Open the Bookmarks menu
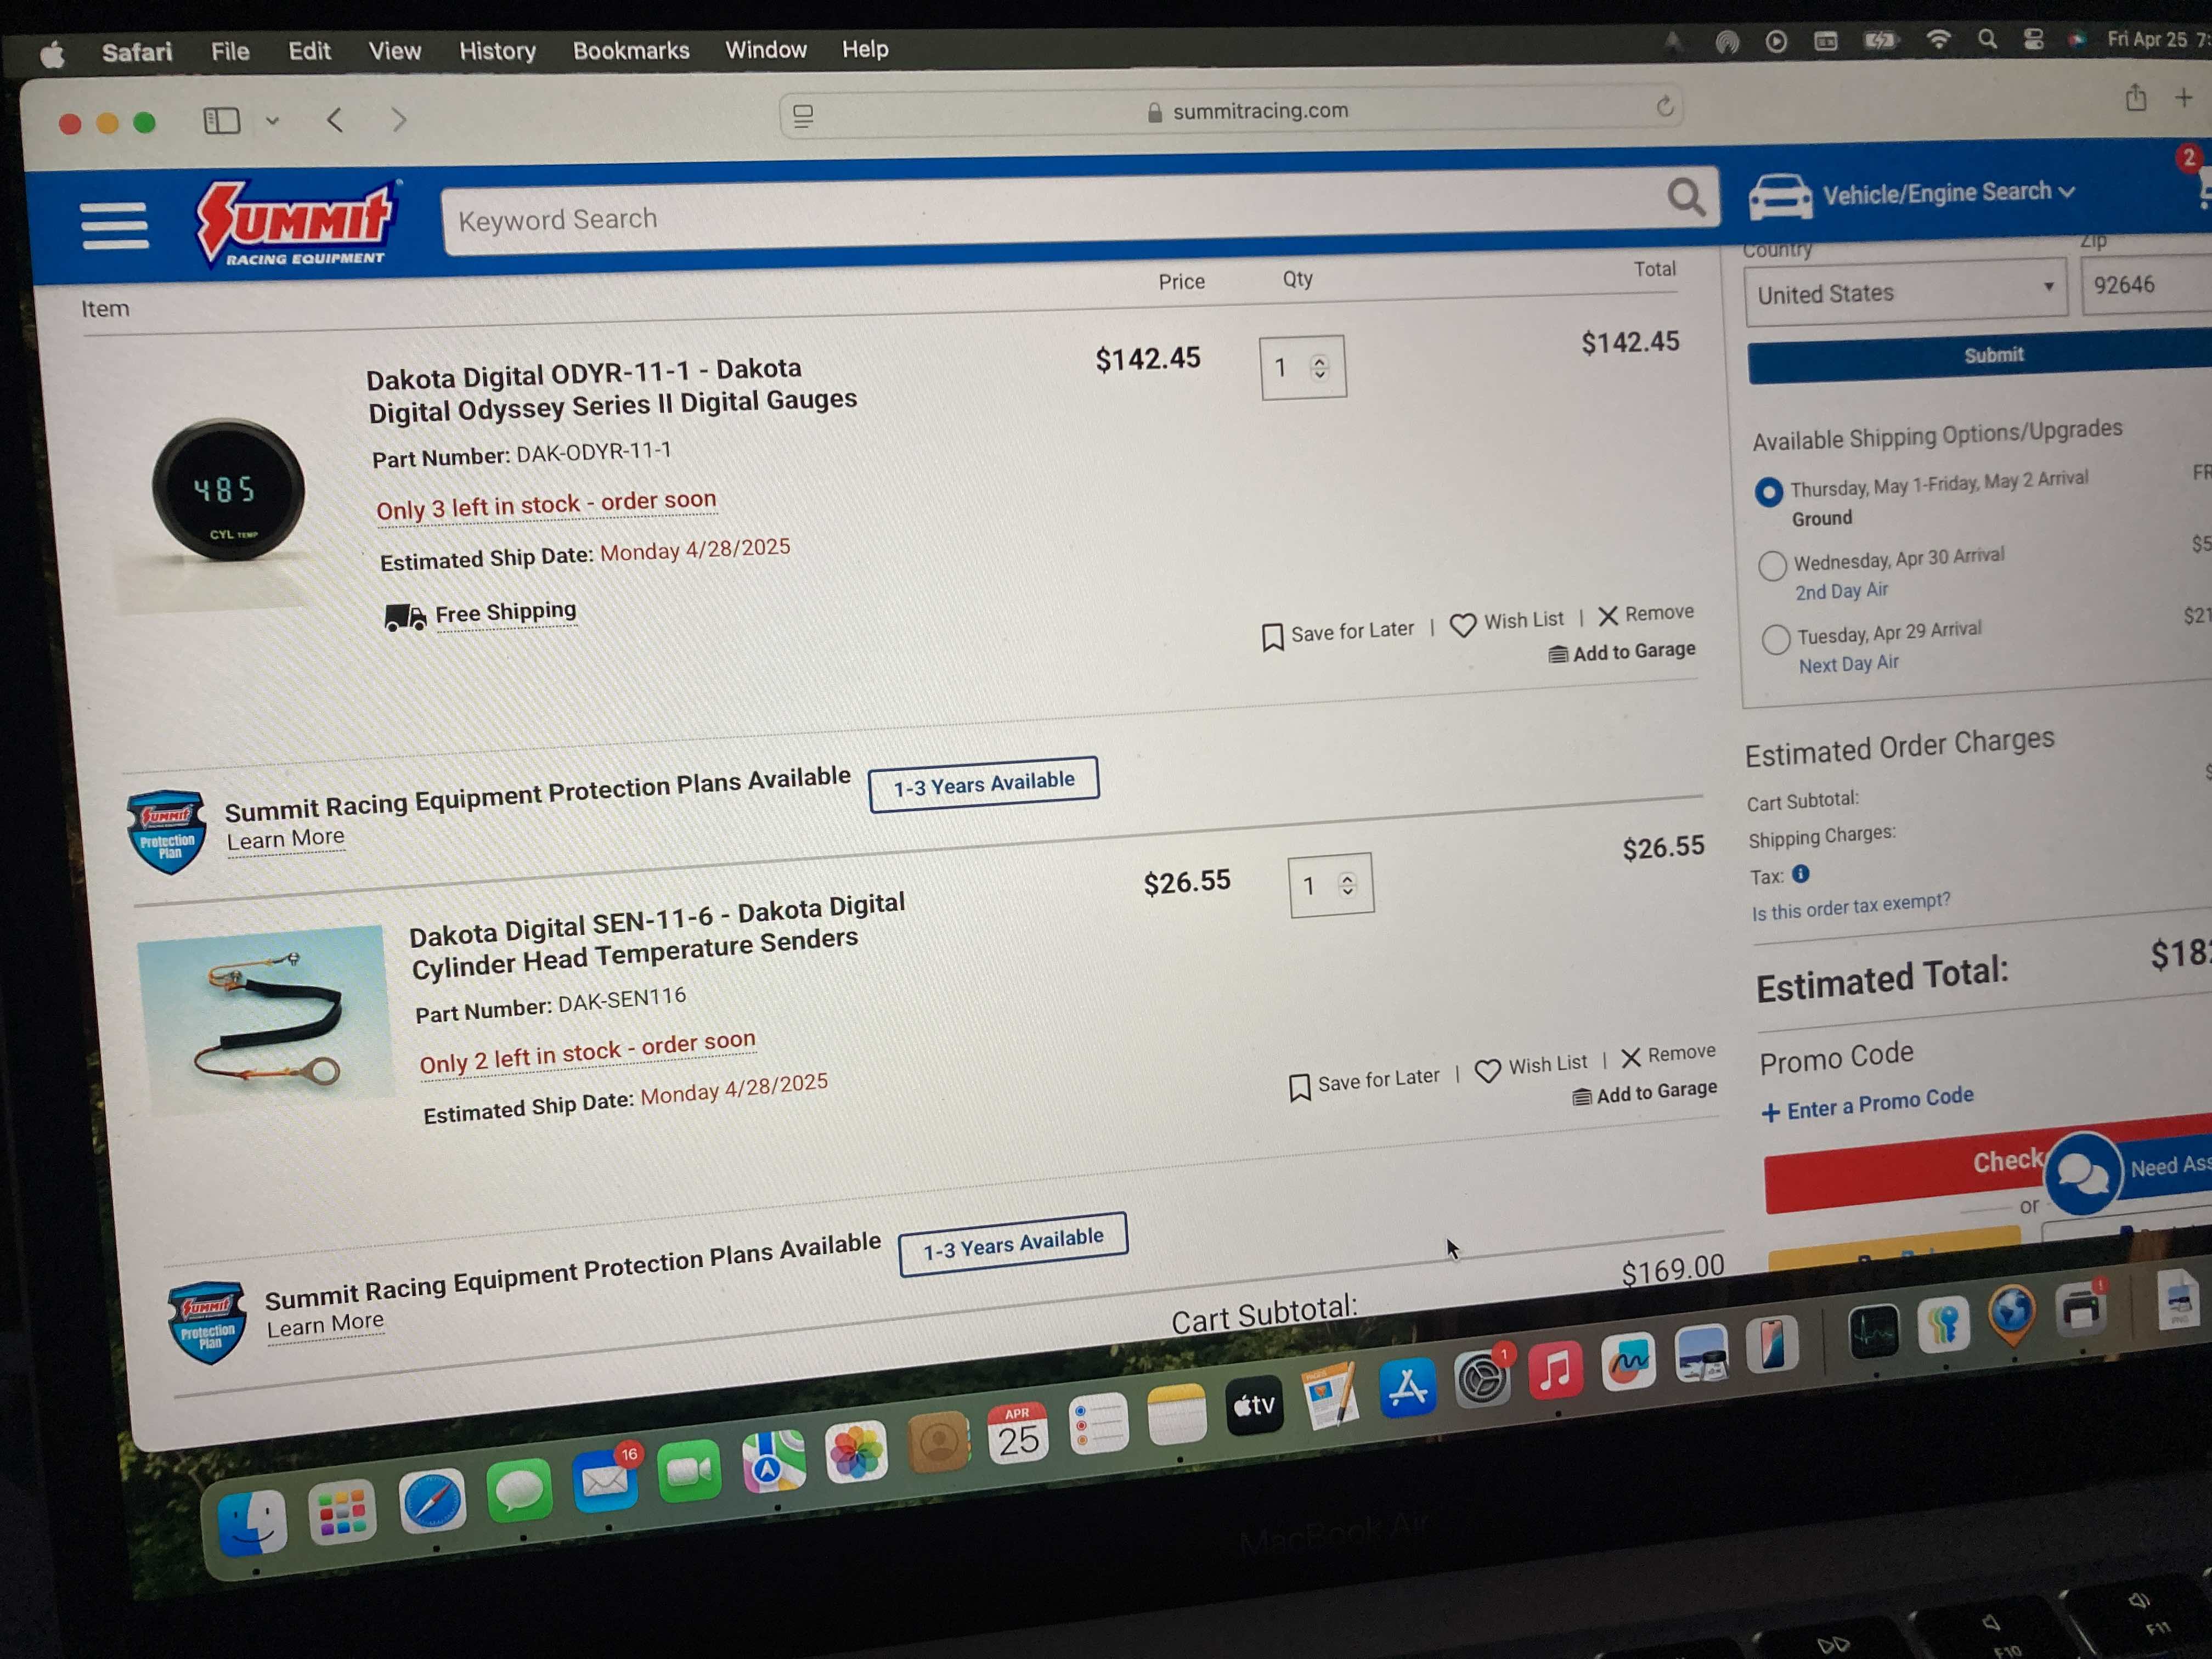This screenshot has width=2212, height=1659. click(631, 51)
